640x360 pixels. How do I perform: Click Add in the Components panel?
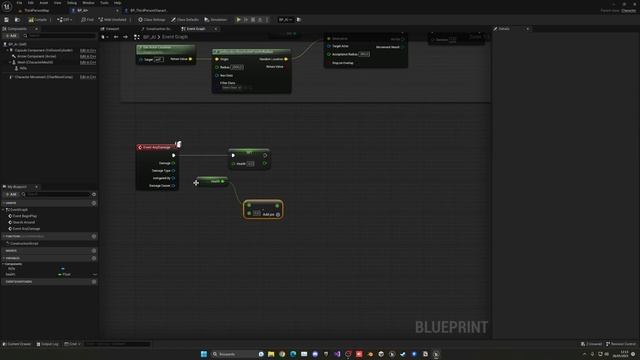pos(11,36)
